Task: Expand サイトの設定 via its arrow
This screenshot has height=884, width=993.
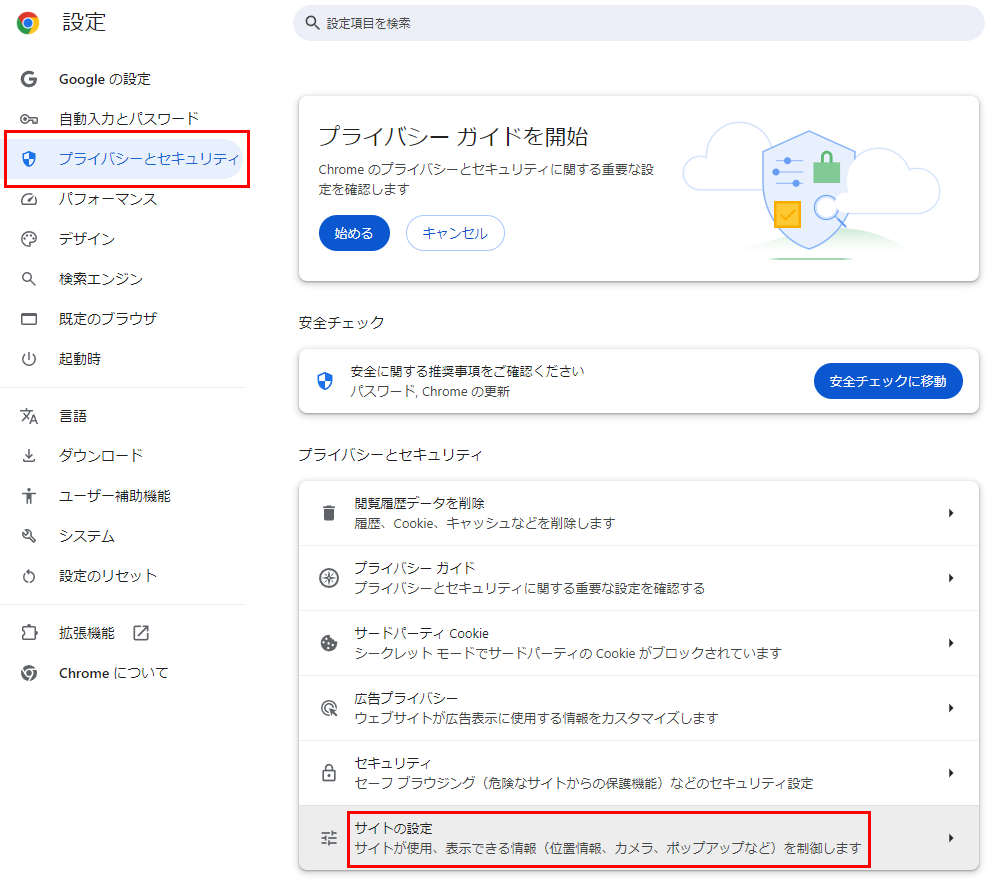Action: pos(951,838)
